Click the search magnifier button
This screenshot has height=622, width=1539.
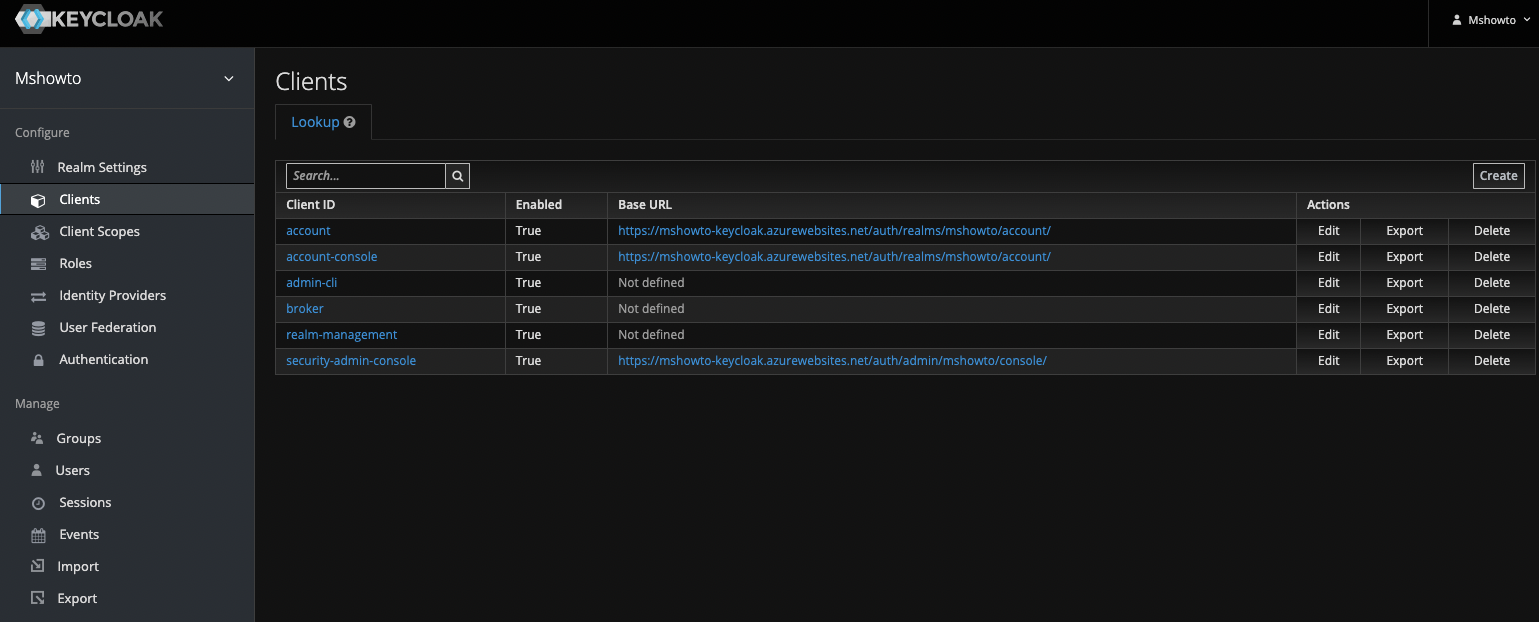tap(457, 176)
